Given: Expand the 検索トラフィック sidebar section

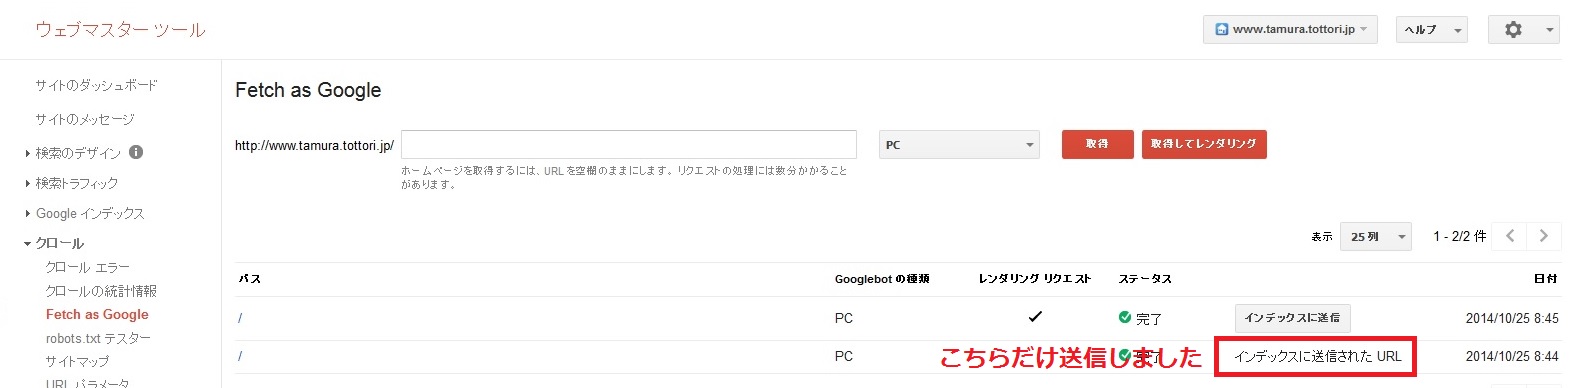Looking at the screenshot, I should pos(71,183).
